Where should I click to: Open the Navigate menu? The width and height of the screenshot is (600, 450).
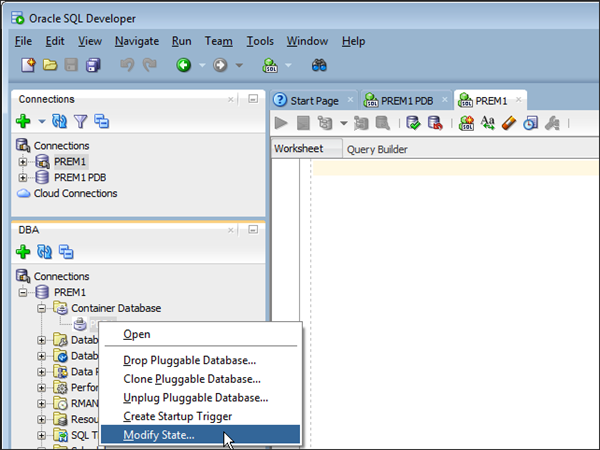click(137, 41)
